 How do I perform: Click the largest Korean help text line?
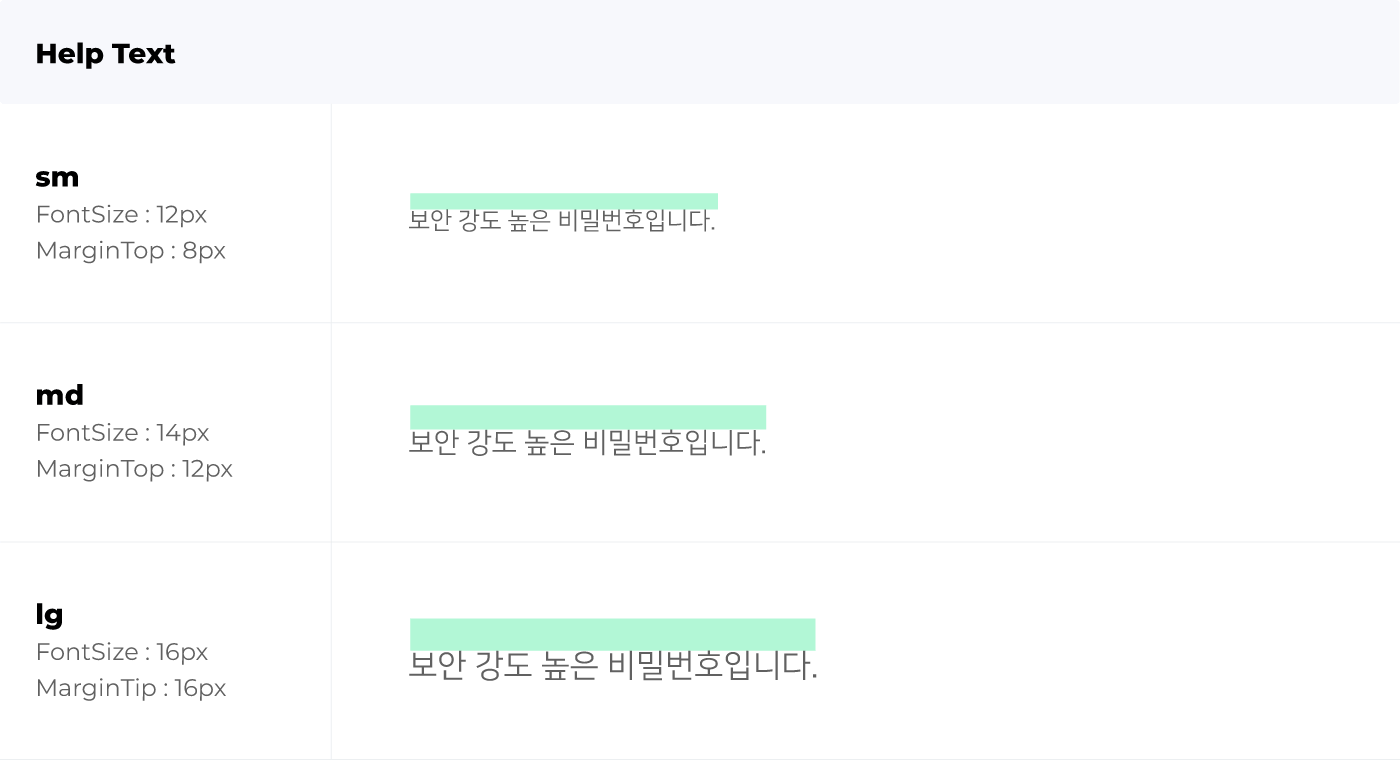(x=613, y=665)
